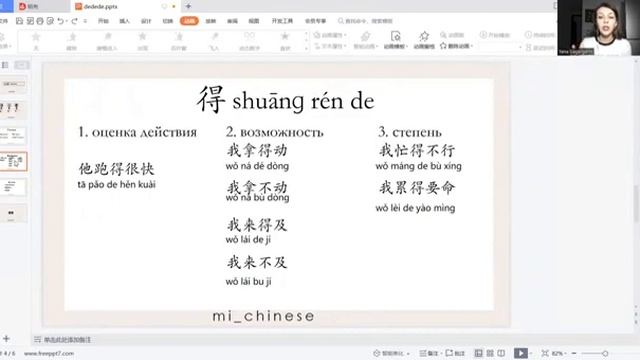The height and width of the screenshot is (360, 640).
Task: Open the undo history dropdown arrow
Action: click(67, 21)
